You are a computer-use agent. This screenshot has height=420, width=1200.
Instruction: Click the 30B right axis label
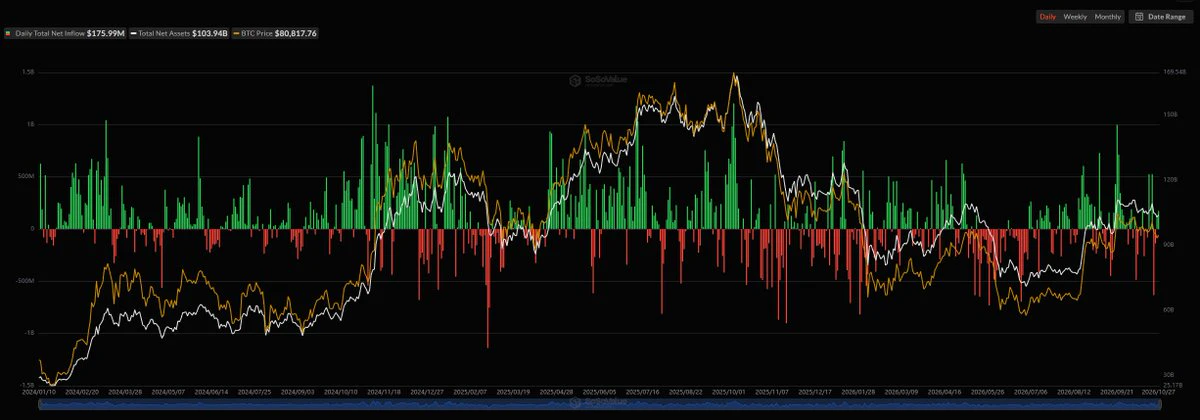tap(1167, 375)
